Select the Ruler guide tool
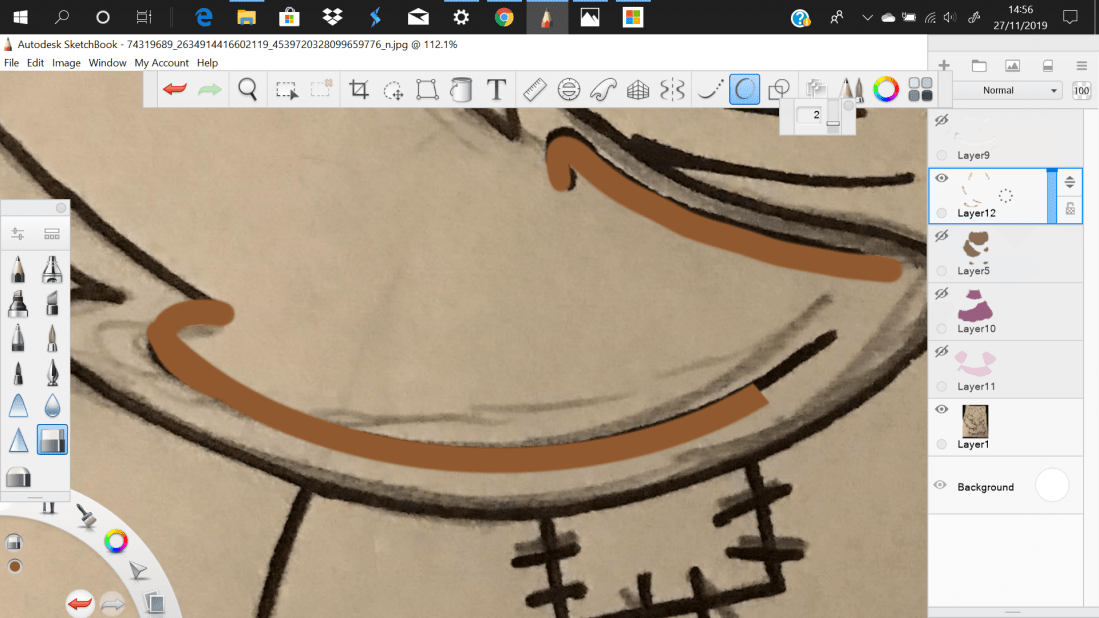This screenshot has height=618, width=1099. 534,89
